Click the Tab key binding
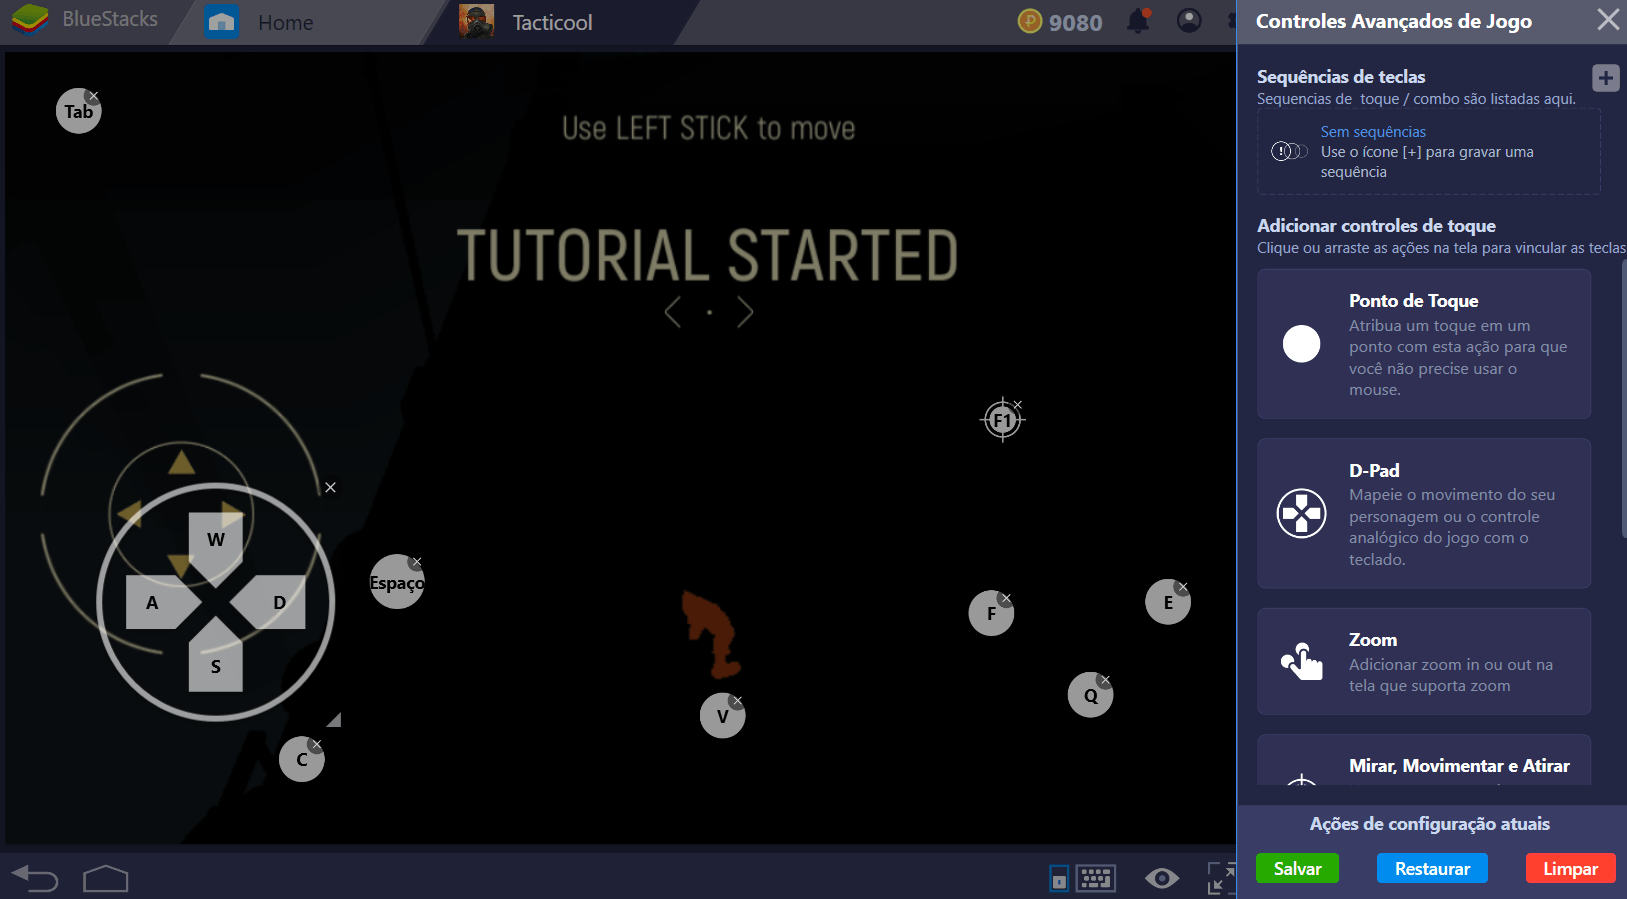Image resolution: width=1627 pixels, height=899 pixels. point(78,111)
